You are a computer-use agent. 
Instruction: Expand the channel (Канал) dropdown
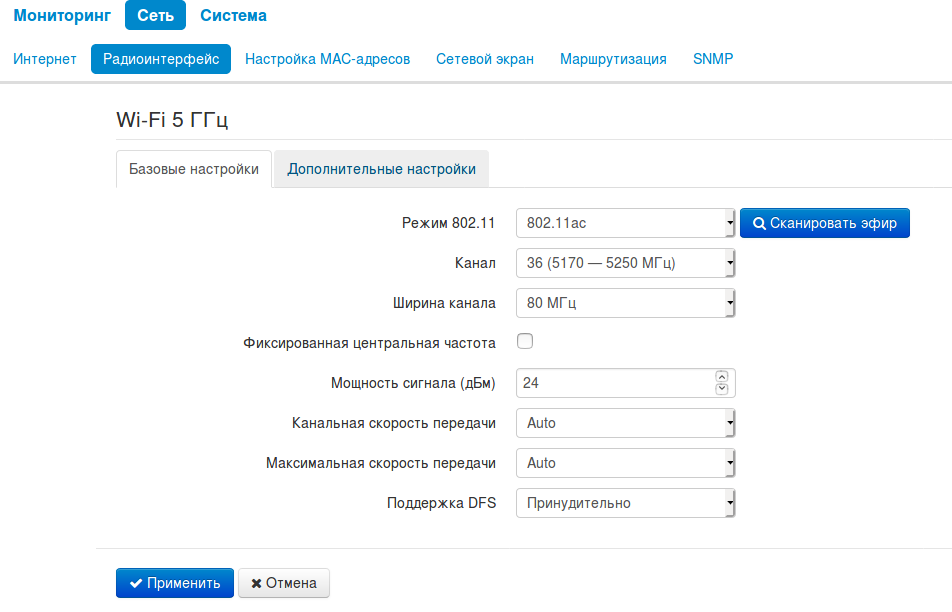point(625,263)
